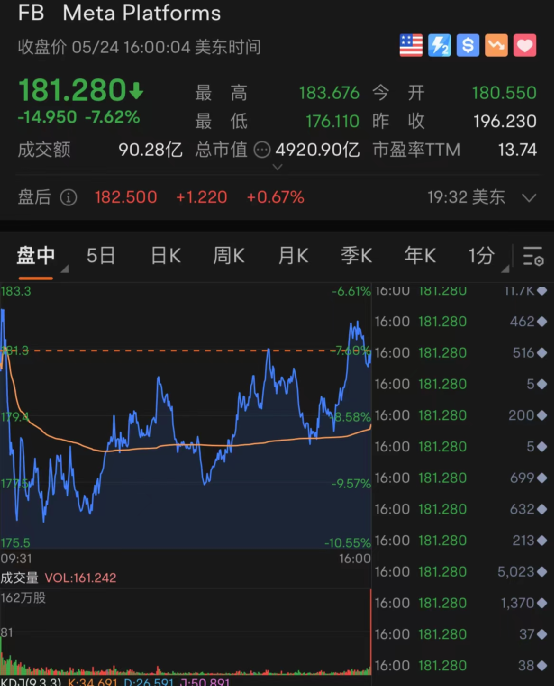Tap the orange downtrend chart icon
Screen dimensions: 554x686
click(x=496, y=45)
